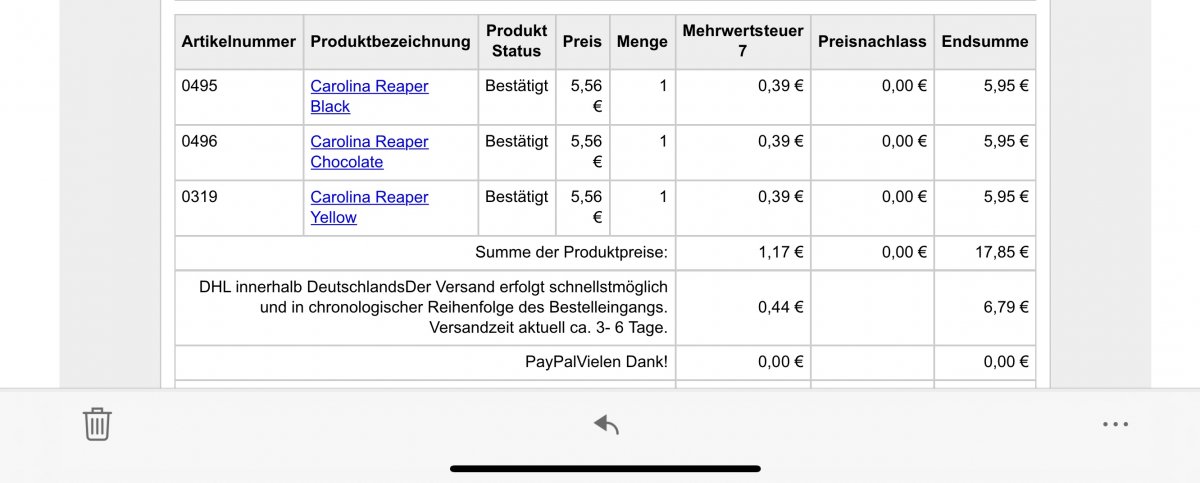Viewport: 1200px width, 483px height.
Task: Select article number 0319 cell
Action: (x=239, y=208)
